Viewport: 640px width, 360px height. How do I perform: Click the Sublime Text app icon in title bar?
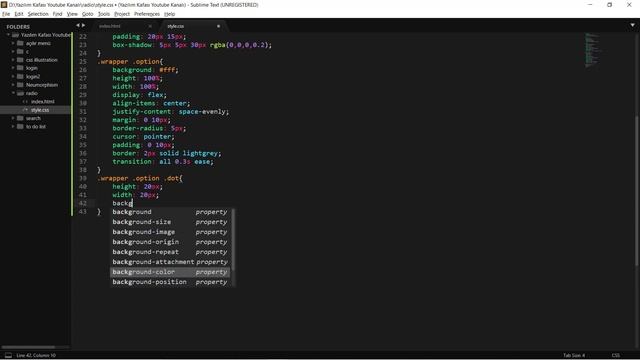(x=4, y=5)
